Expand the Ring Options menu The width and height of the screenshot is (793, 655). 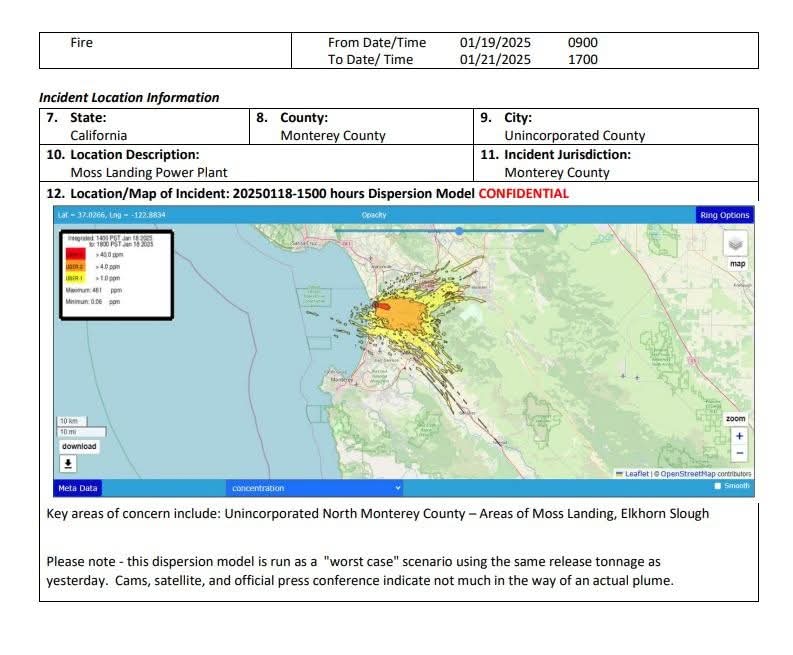(723, 215)
